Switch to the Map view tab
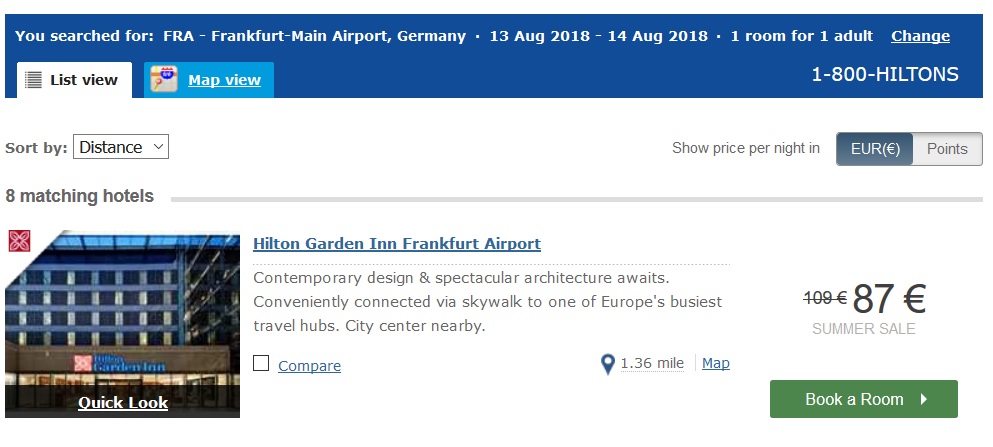Viewport: 993px width, 447px height. (224, 80)
